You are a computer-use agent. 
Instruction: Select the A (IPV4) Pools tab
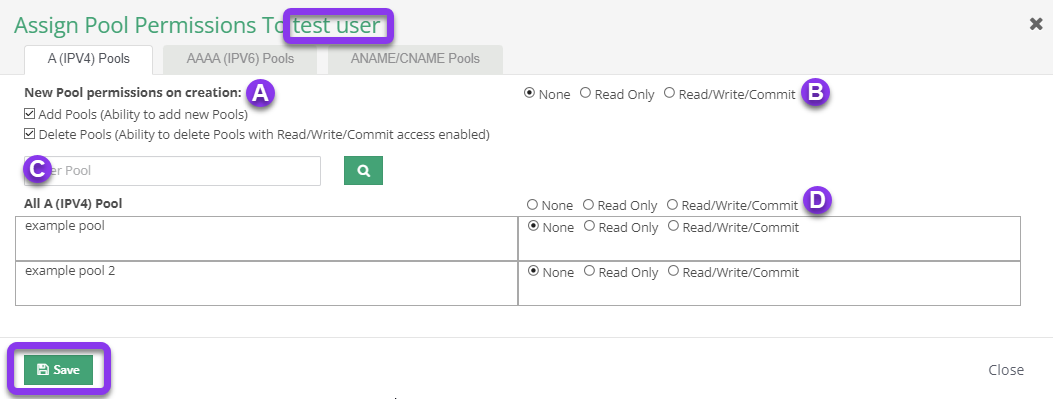[89, 59]
